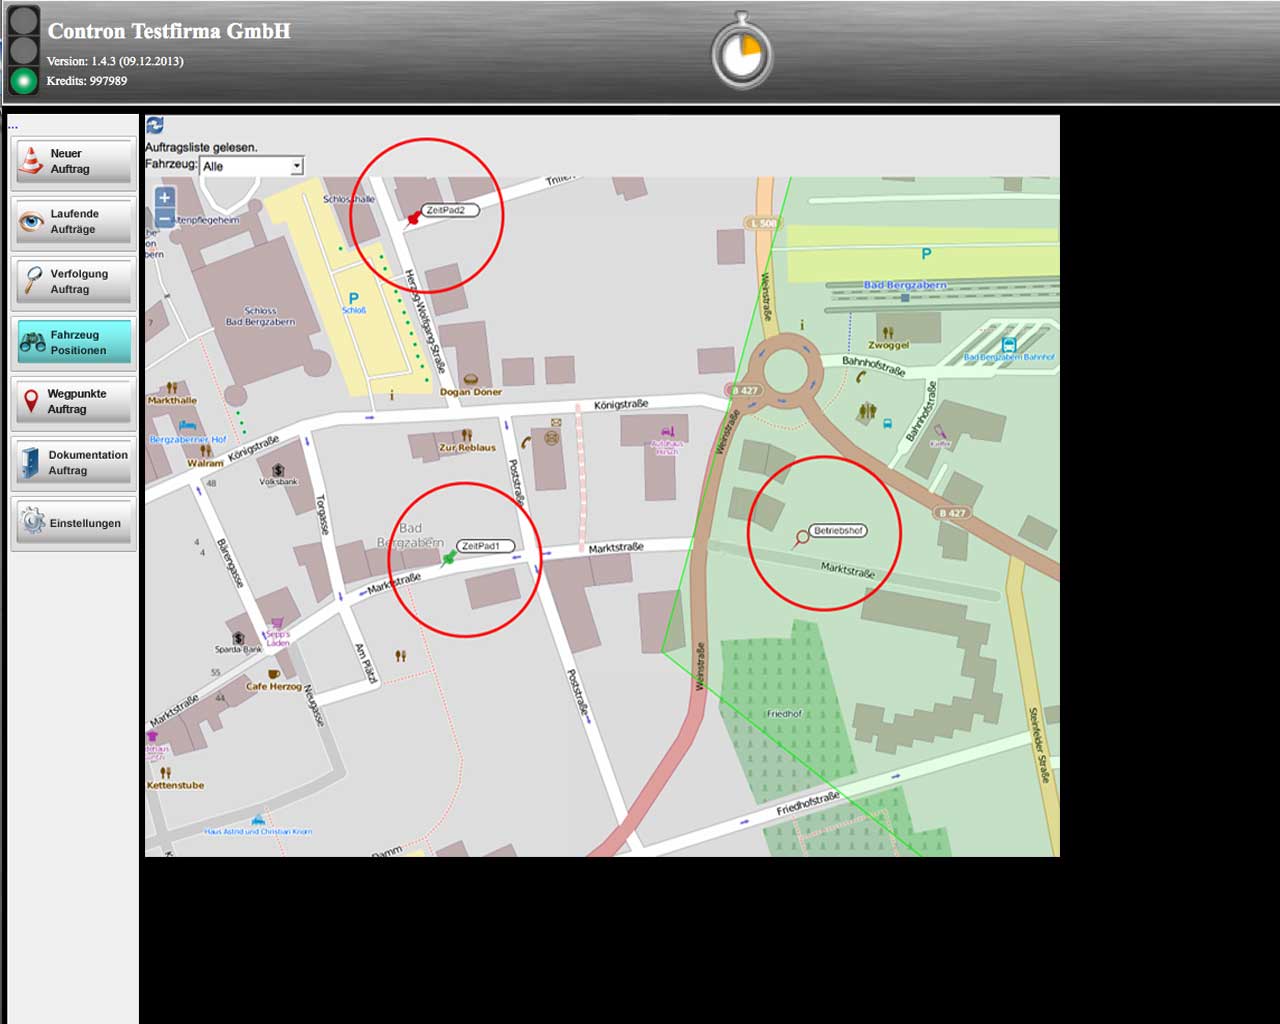Screen dimensions: 1280x1024
Task: Click the Bad Bergzabern Bahnhof station icon
Action: pyautogui.click(x=1008, y=345)
